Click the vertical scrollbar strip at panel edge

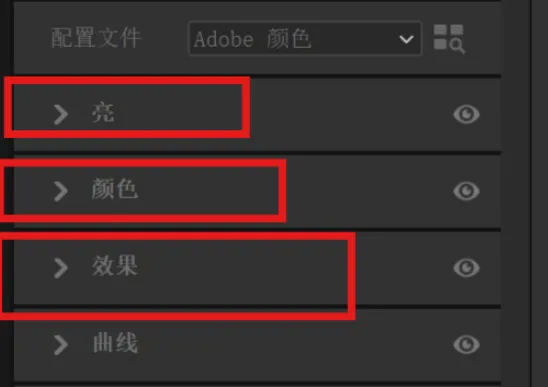point(517,193)
